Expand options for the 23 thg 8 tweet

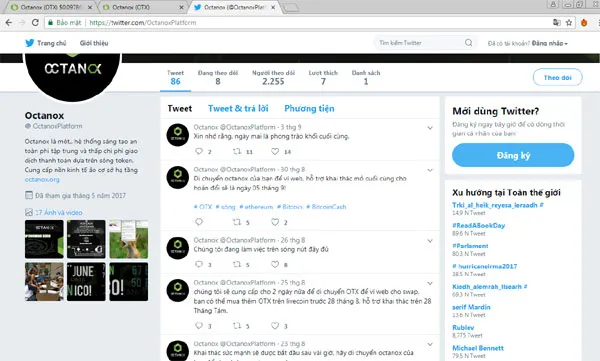click(x=430, y=345)
